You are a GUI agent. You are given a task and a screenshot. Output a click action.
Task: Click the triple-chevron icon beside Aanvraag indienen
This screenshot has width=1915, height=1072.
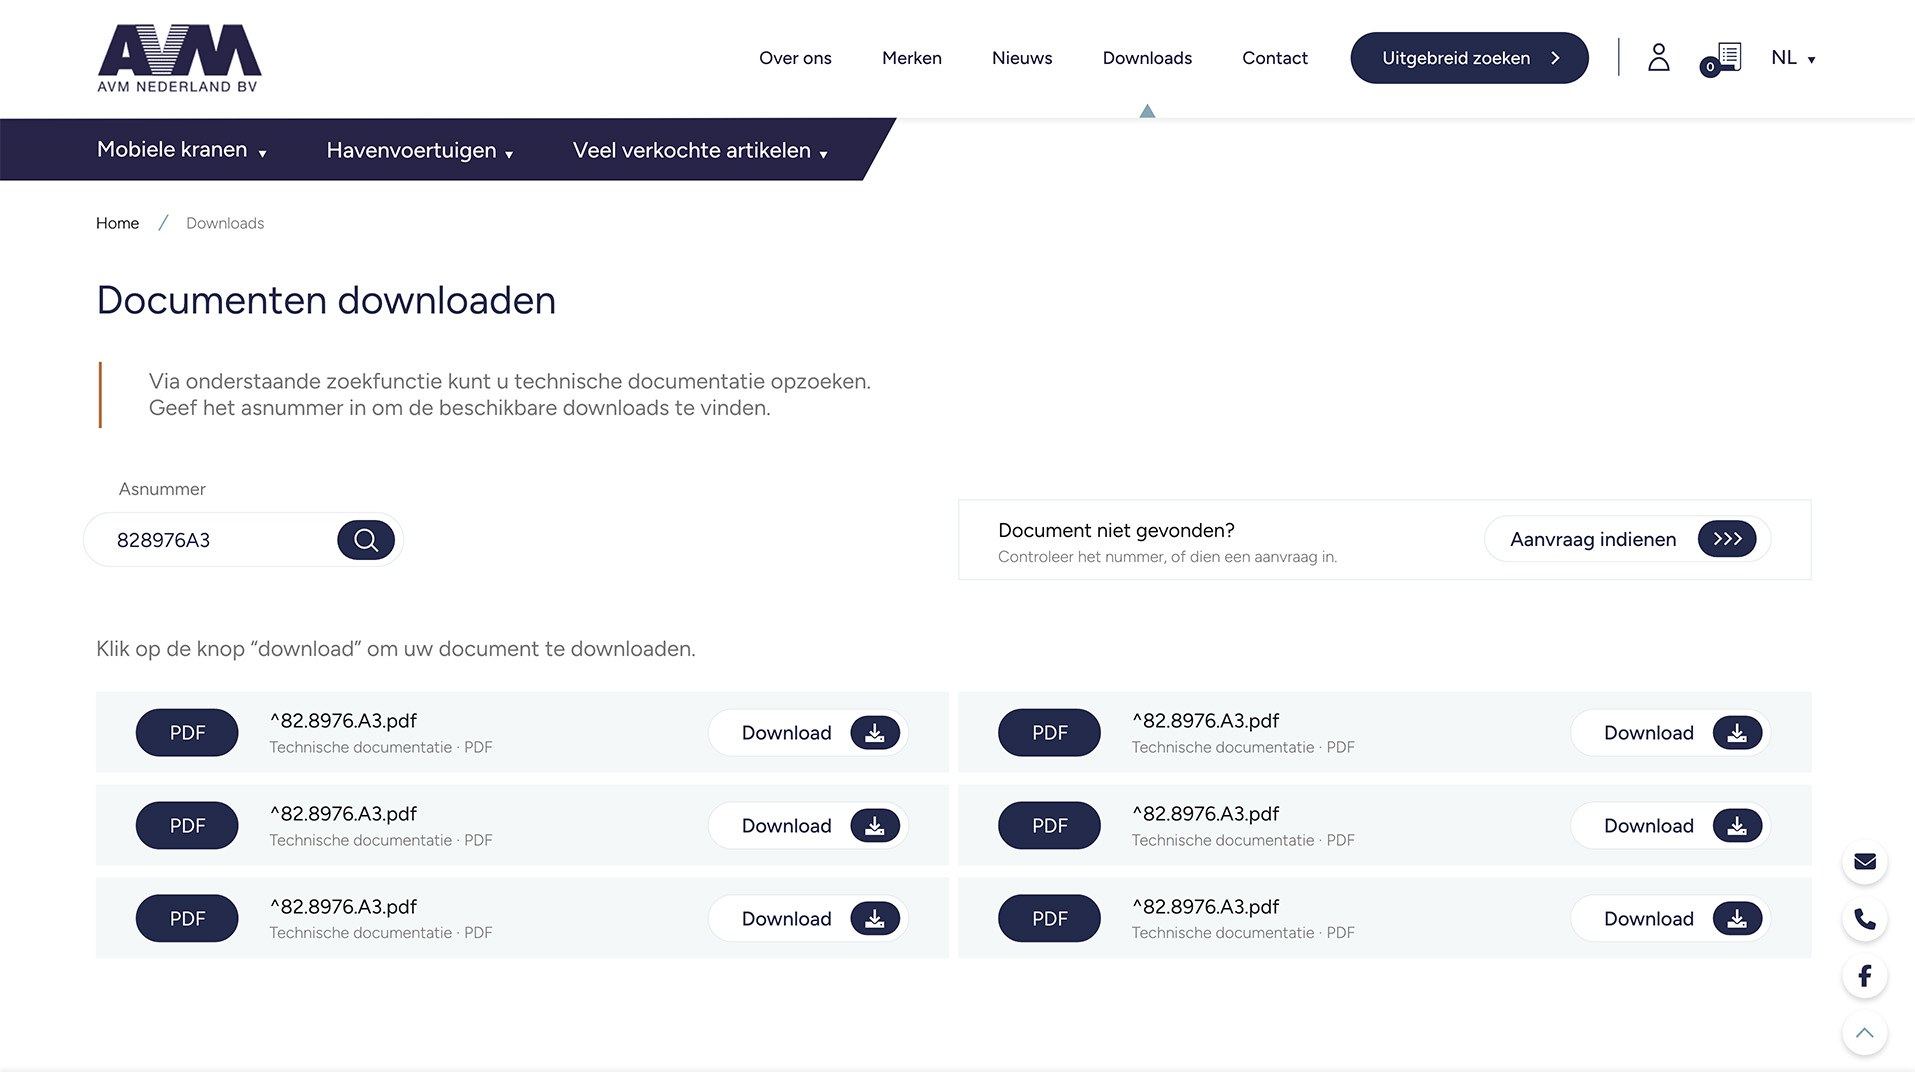coord(1727,539)
